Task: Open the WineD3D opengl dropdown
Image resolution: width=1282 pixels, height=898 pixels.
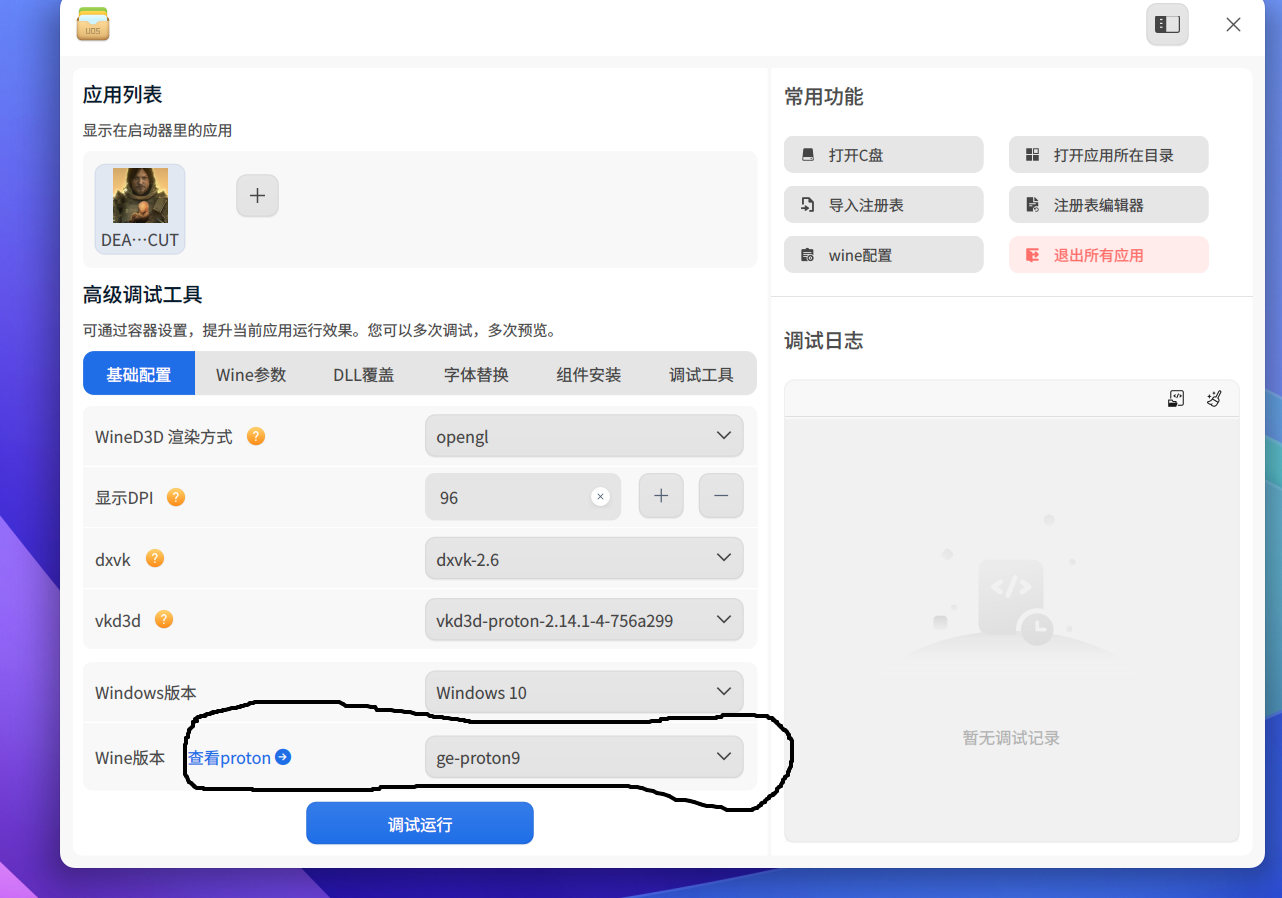Action: (x=584, y=436)
